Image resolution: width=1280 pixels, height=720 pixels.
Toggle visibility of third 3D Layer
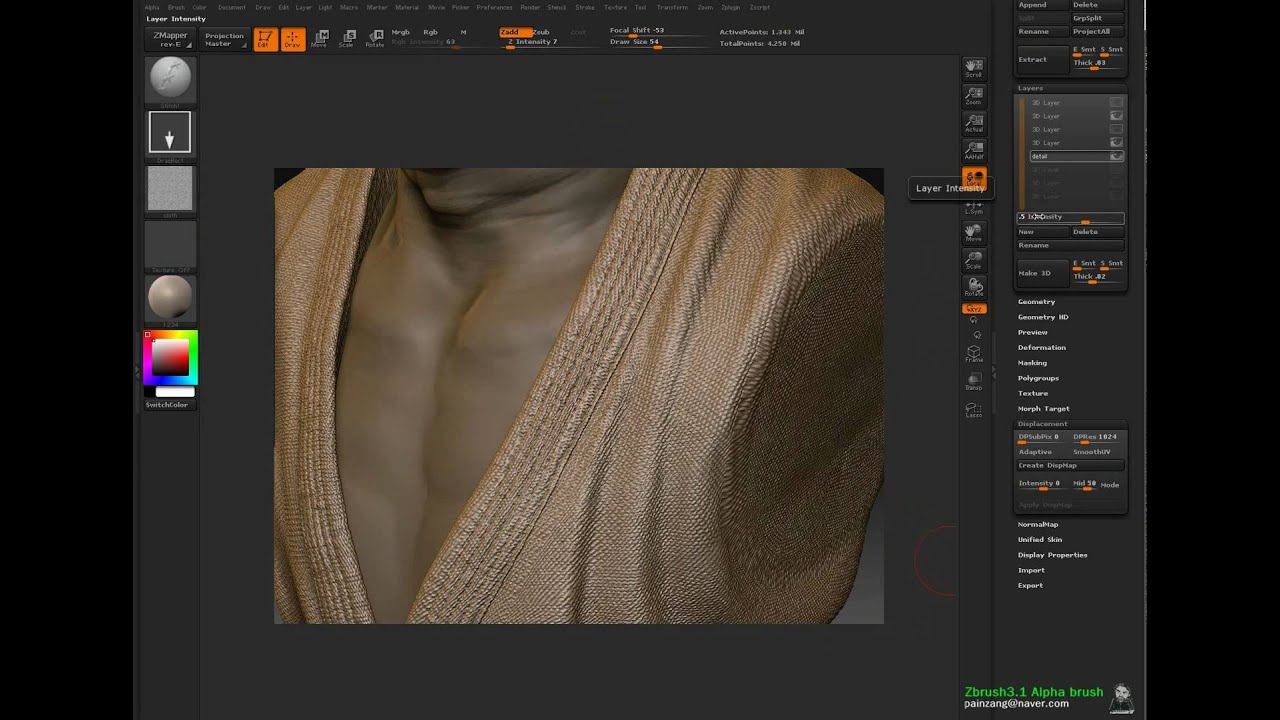click(x=1116, y=129)
